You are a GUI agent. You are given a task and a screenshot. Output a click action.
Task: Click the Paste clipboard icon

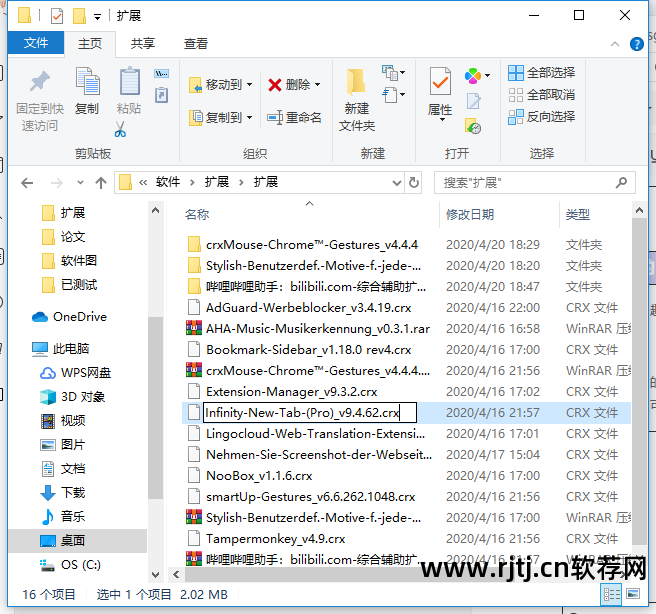click(129, 81)
